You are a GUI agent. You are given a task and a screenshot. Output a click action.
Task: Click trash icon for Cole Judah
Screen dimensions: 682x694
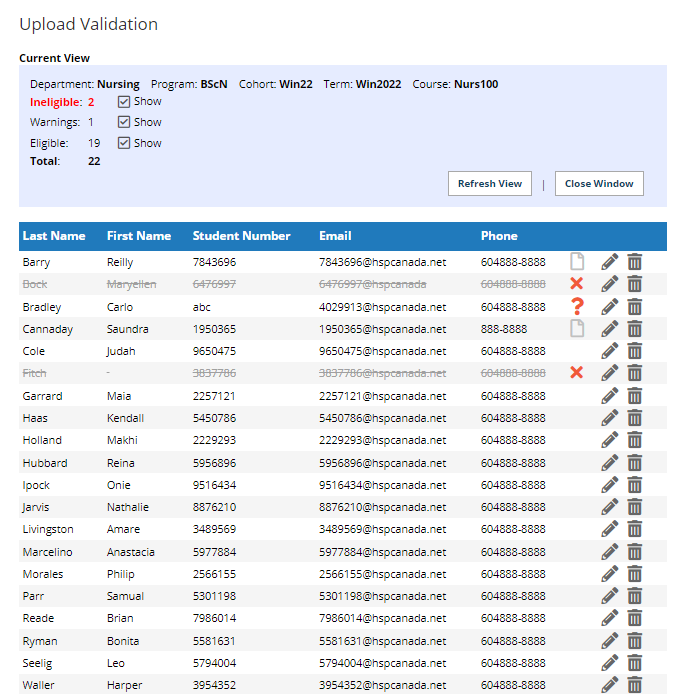[x=635, y=351]
